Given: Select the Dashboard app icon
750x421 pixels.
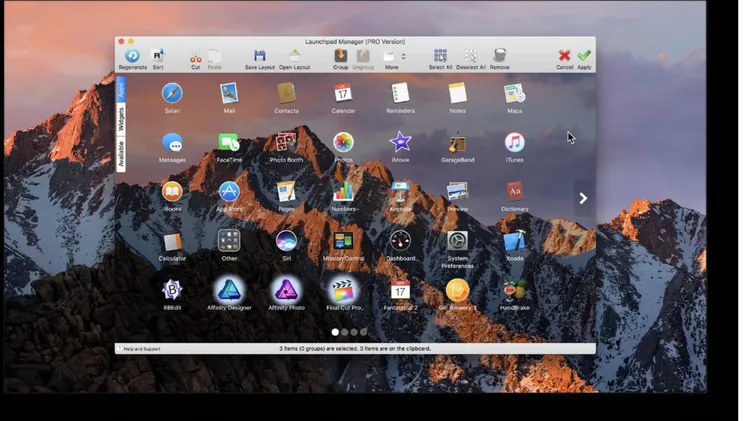Looking at the screenshot, I should 400,241.
